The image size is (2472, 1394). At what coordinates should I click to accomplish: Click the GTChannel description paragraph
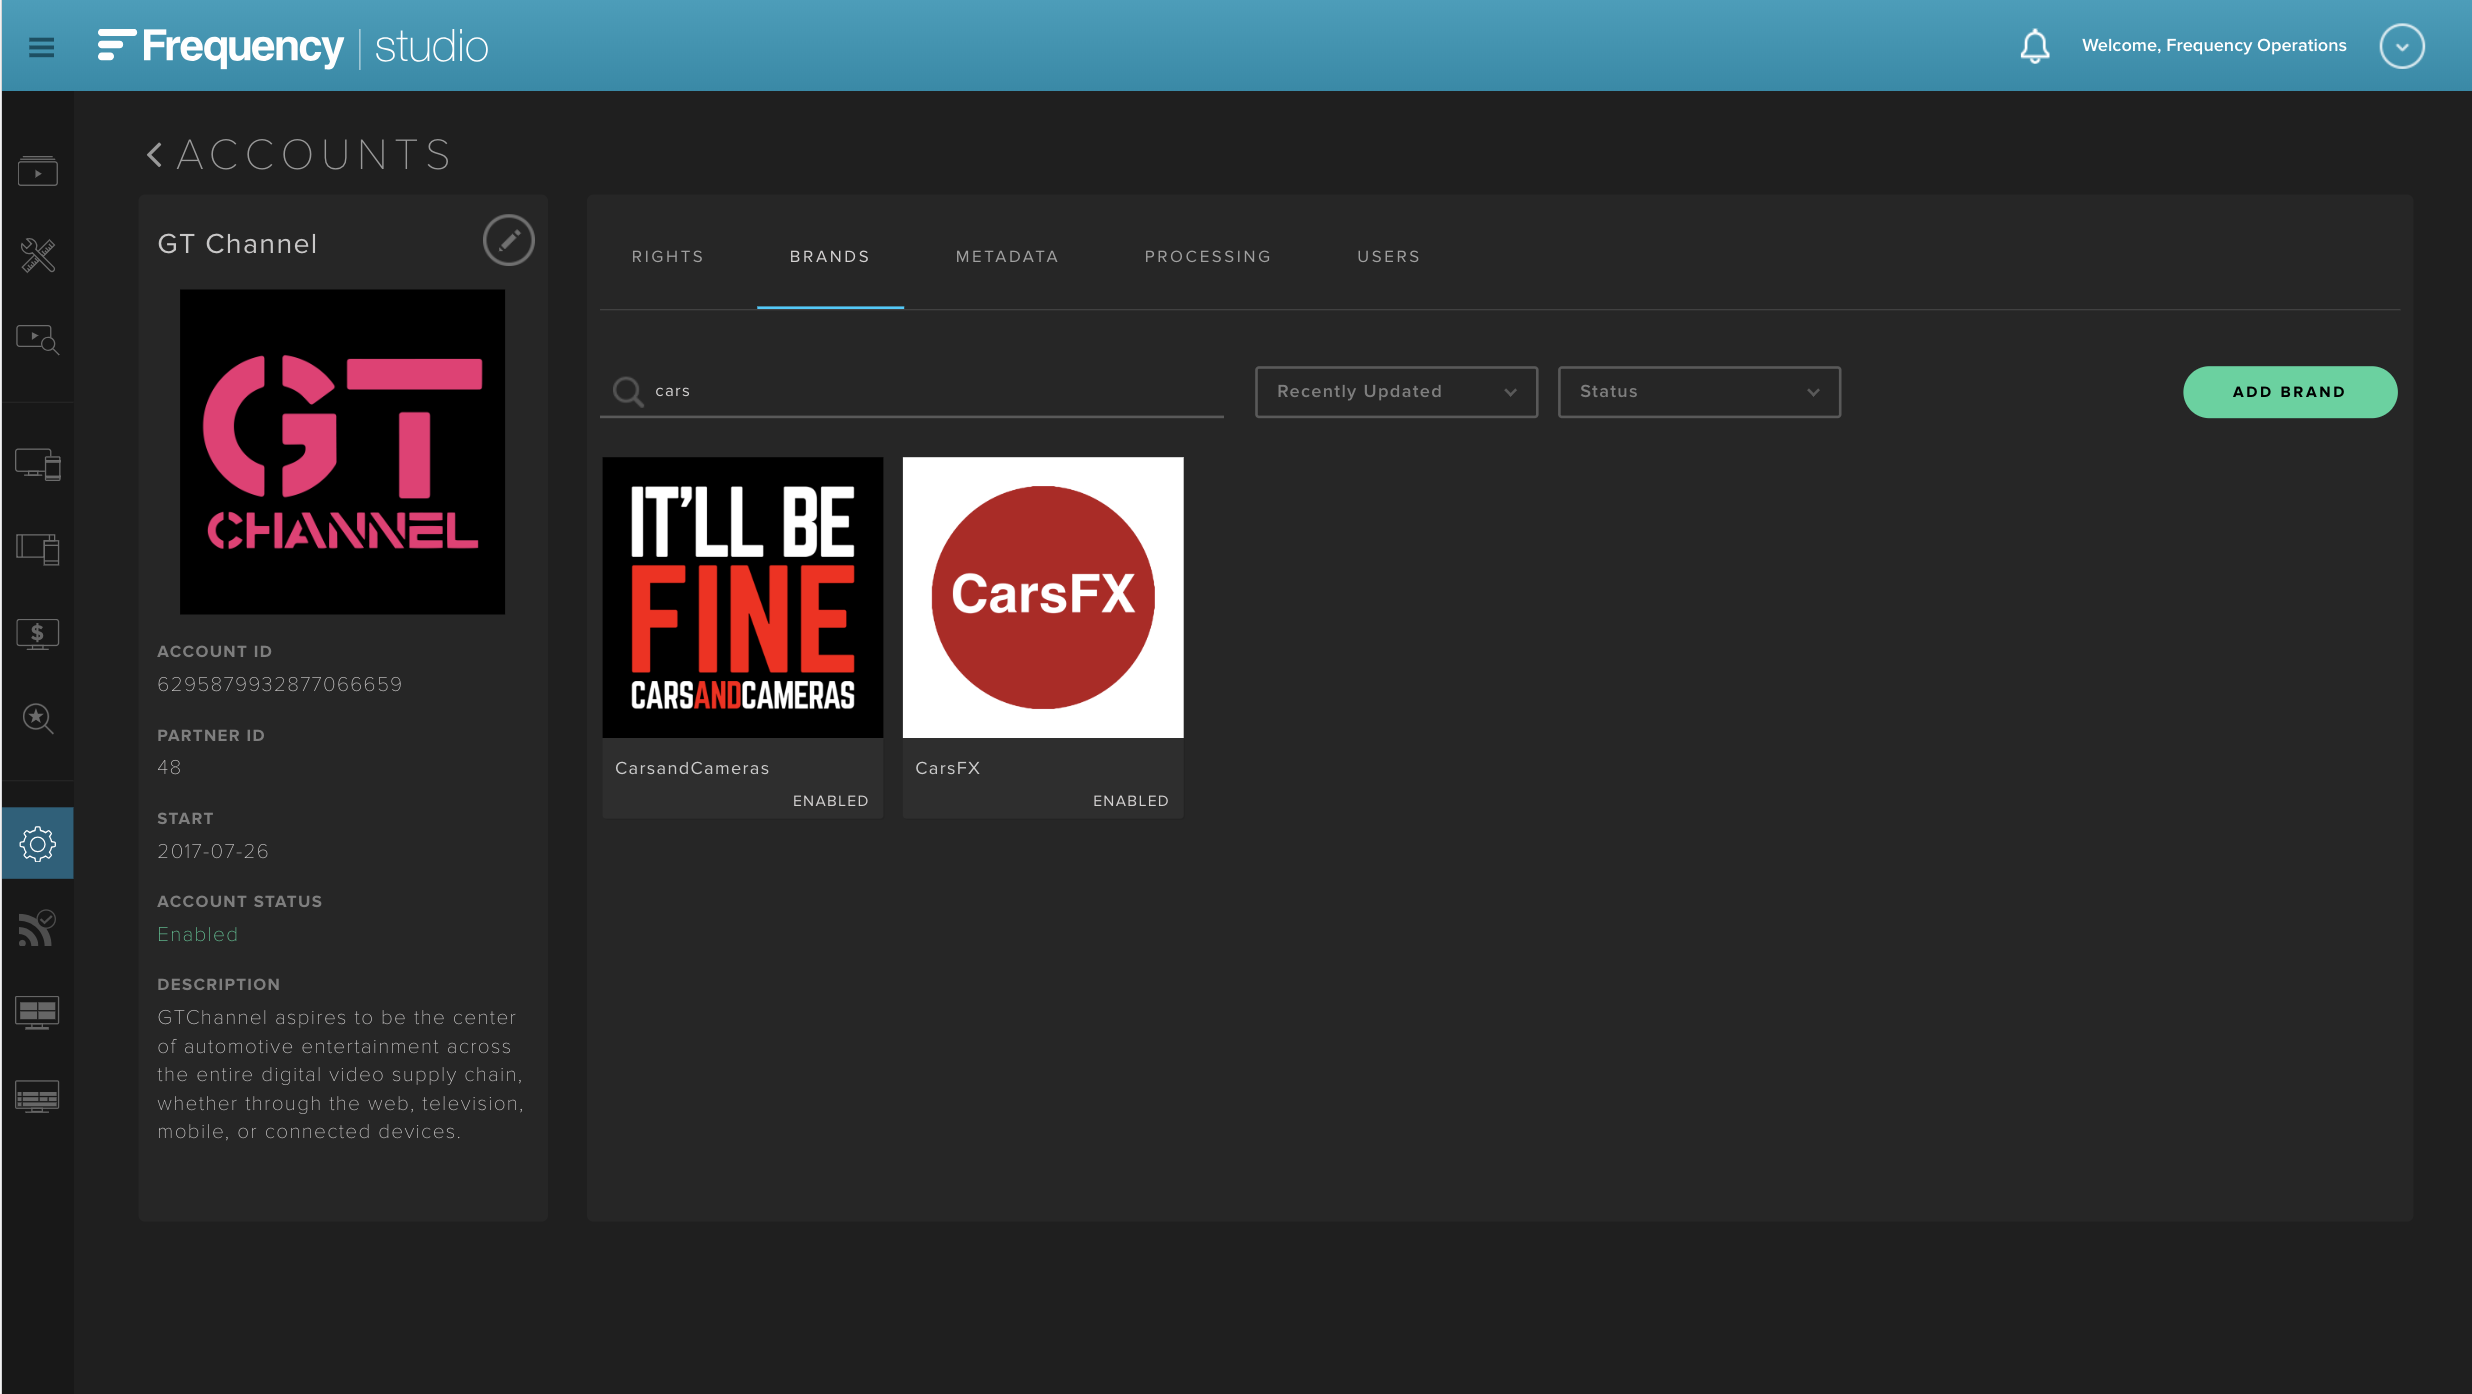[341, 1075]
